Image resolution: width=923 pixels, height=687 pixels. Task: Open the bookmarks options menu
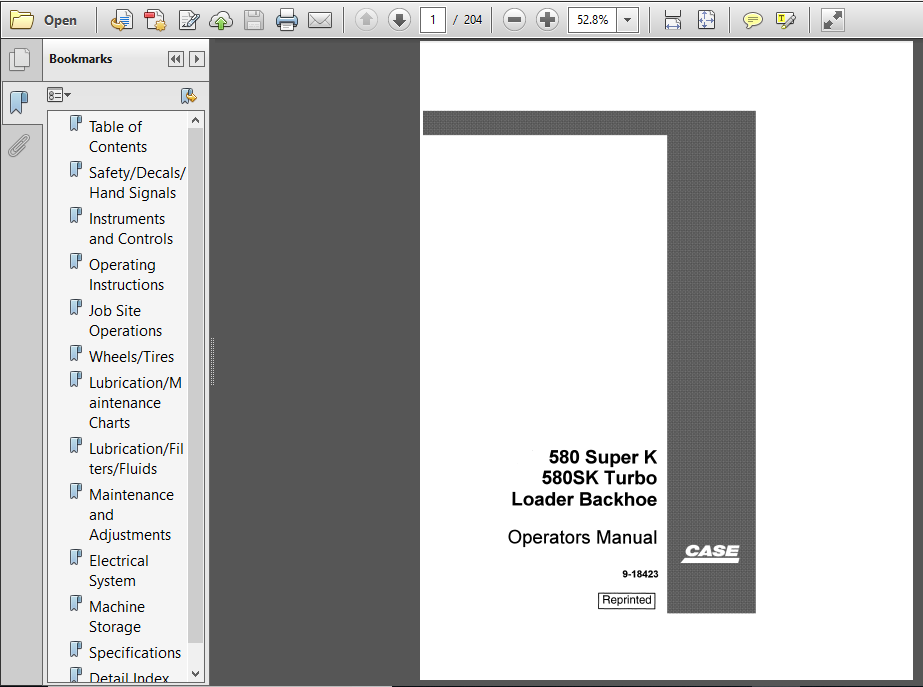click(59, 95)
